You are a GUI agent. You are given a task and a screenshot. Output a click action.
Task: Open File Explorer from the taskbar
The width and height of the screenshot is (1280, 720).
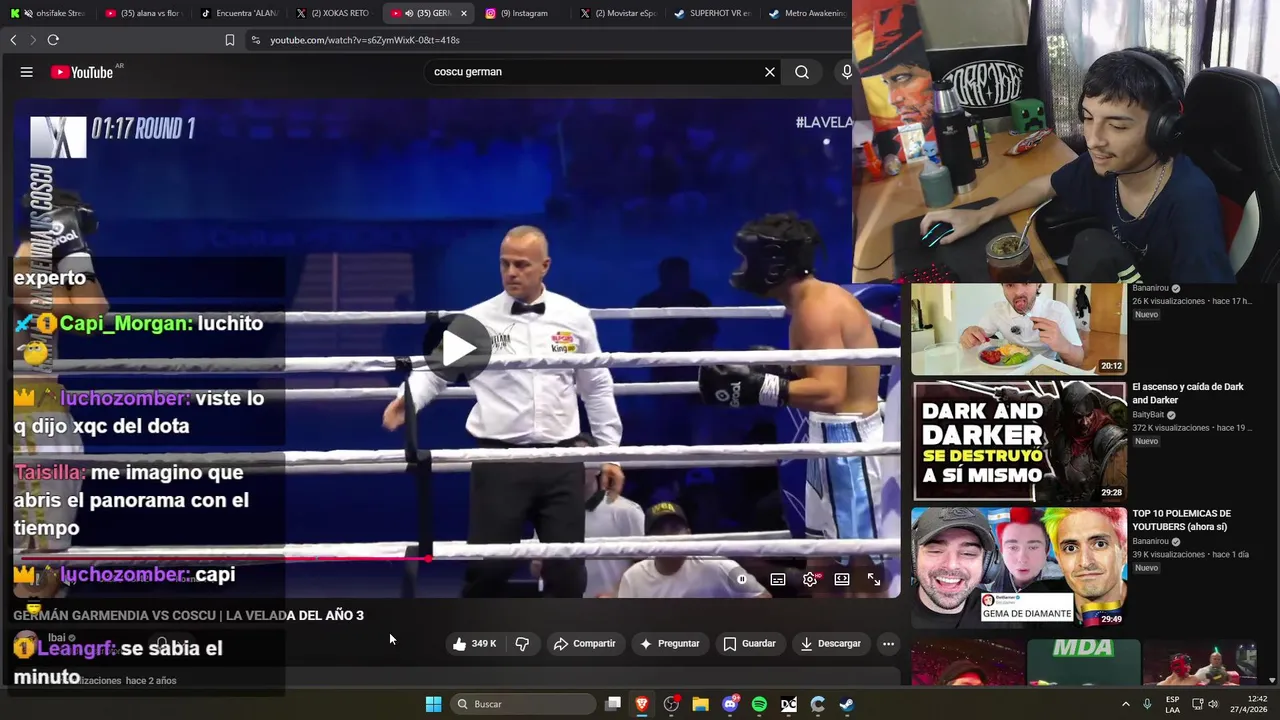701,704
